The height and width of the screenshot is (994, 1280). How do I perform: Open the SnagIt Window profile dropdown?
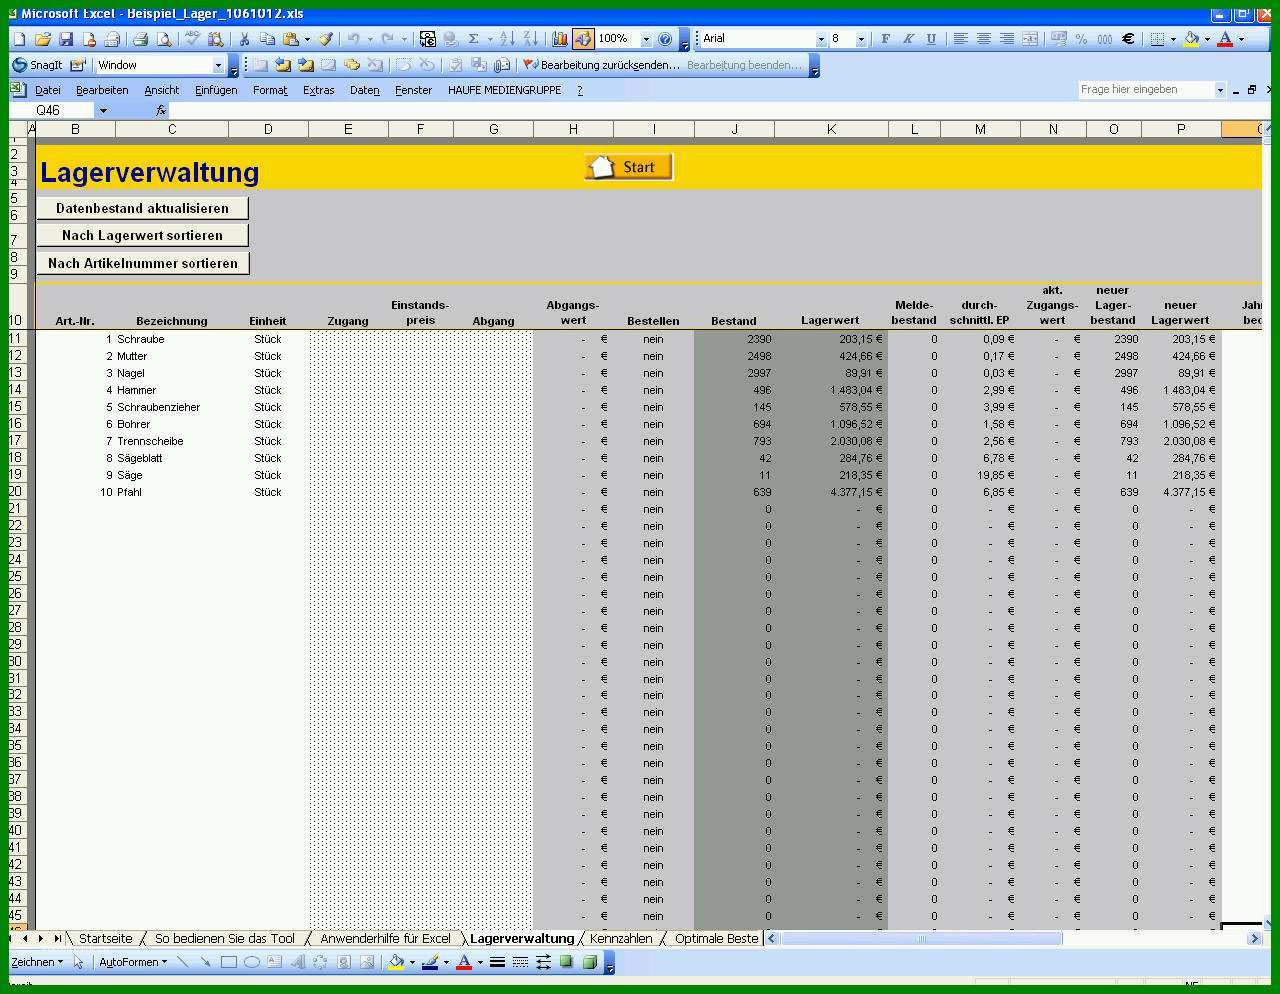point(218,65)
